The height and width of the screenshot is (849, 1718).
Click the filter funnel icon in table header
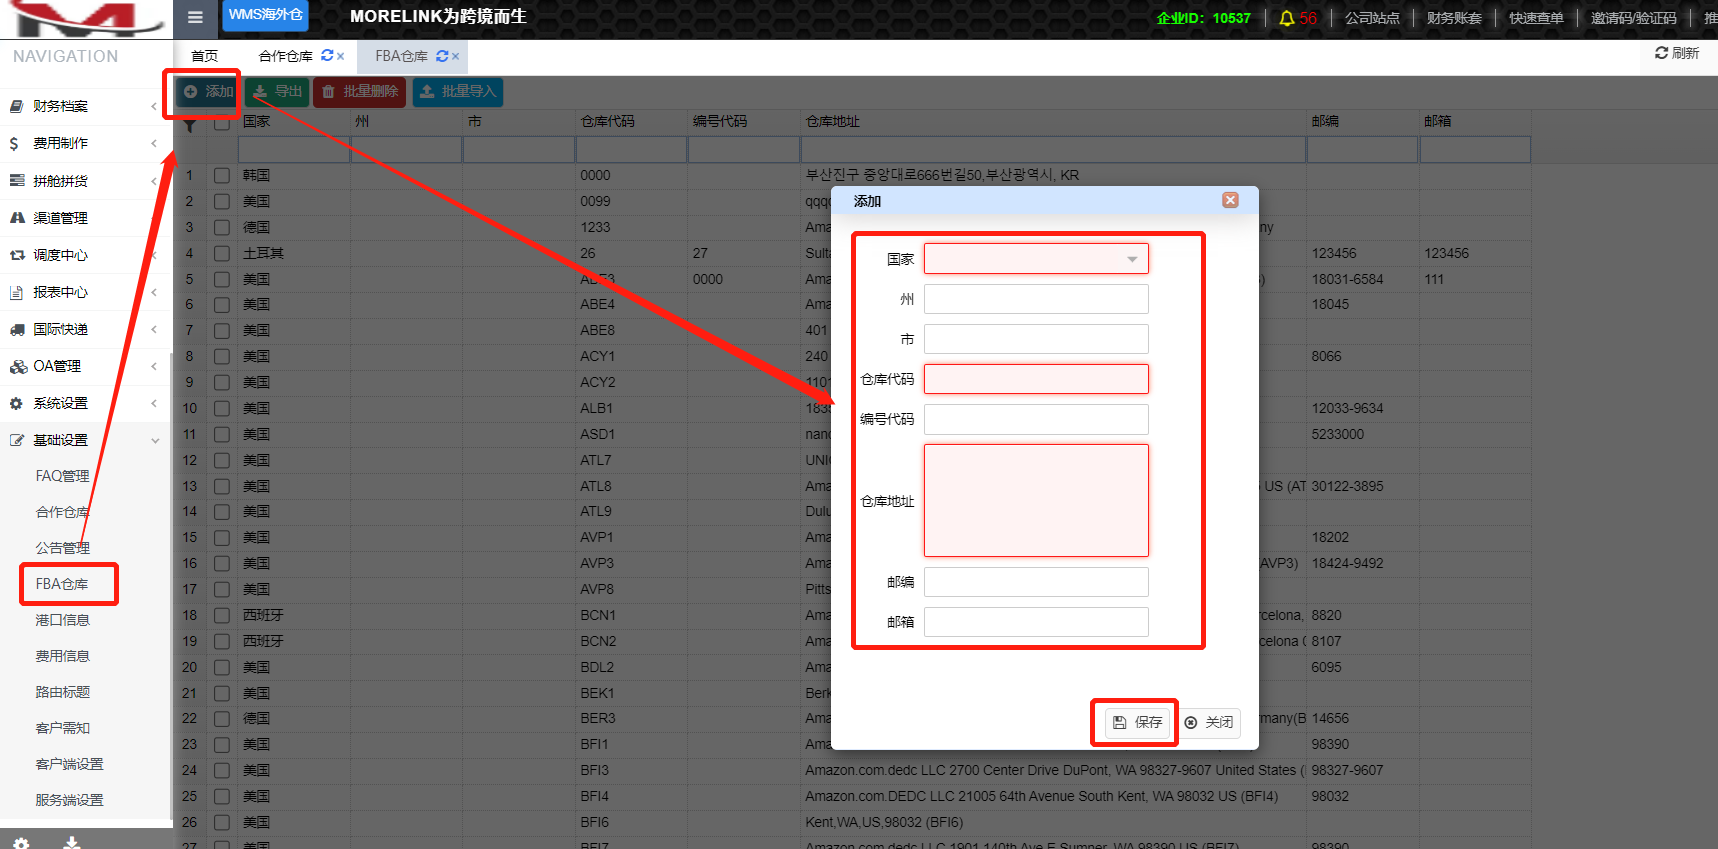click(x=189, y=125)
